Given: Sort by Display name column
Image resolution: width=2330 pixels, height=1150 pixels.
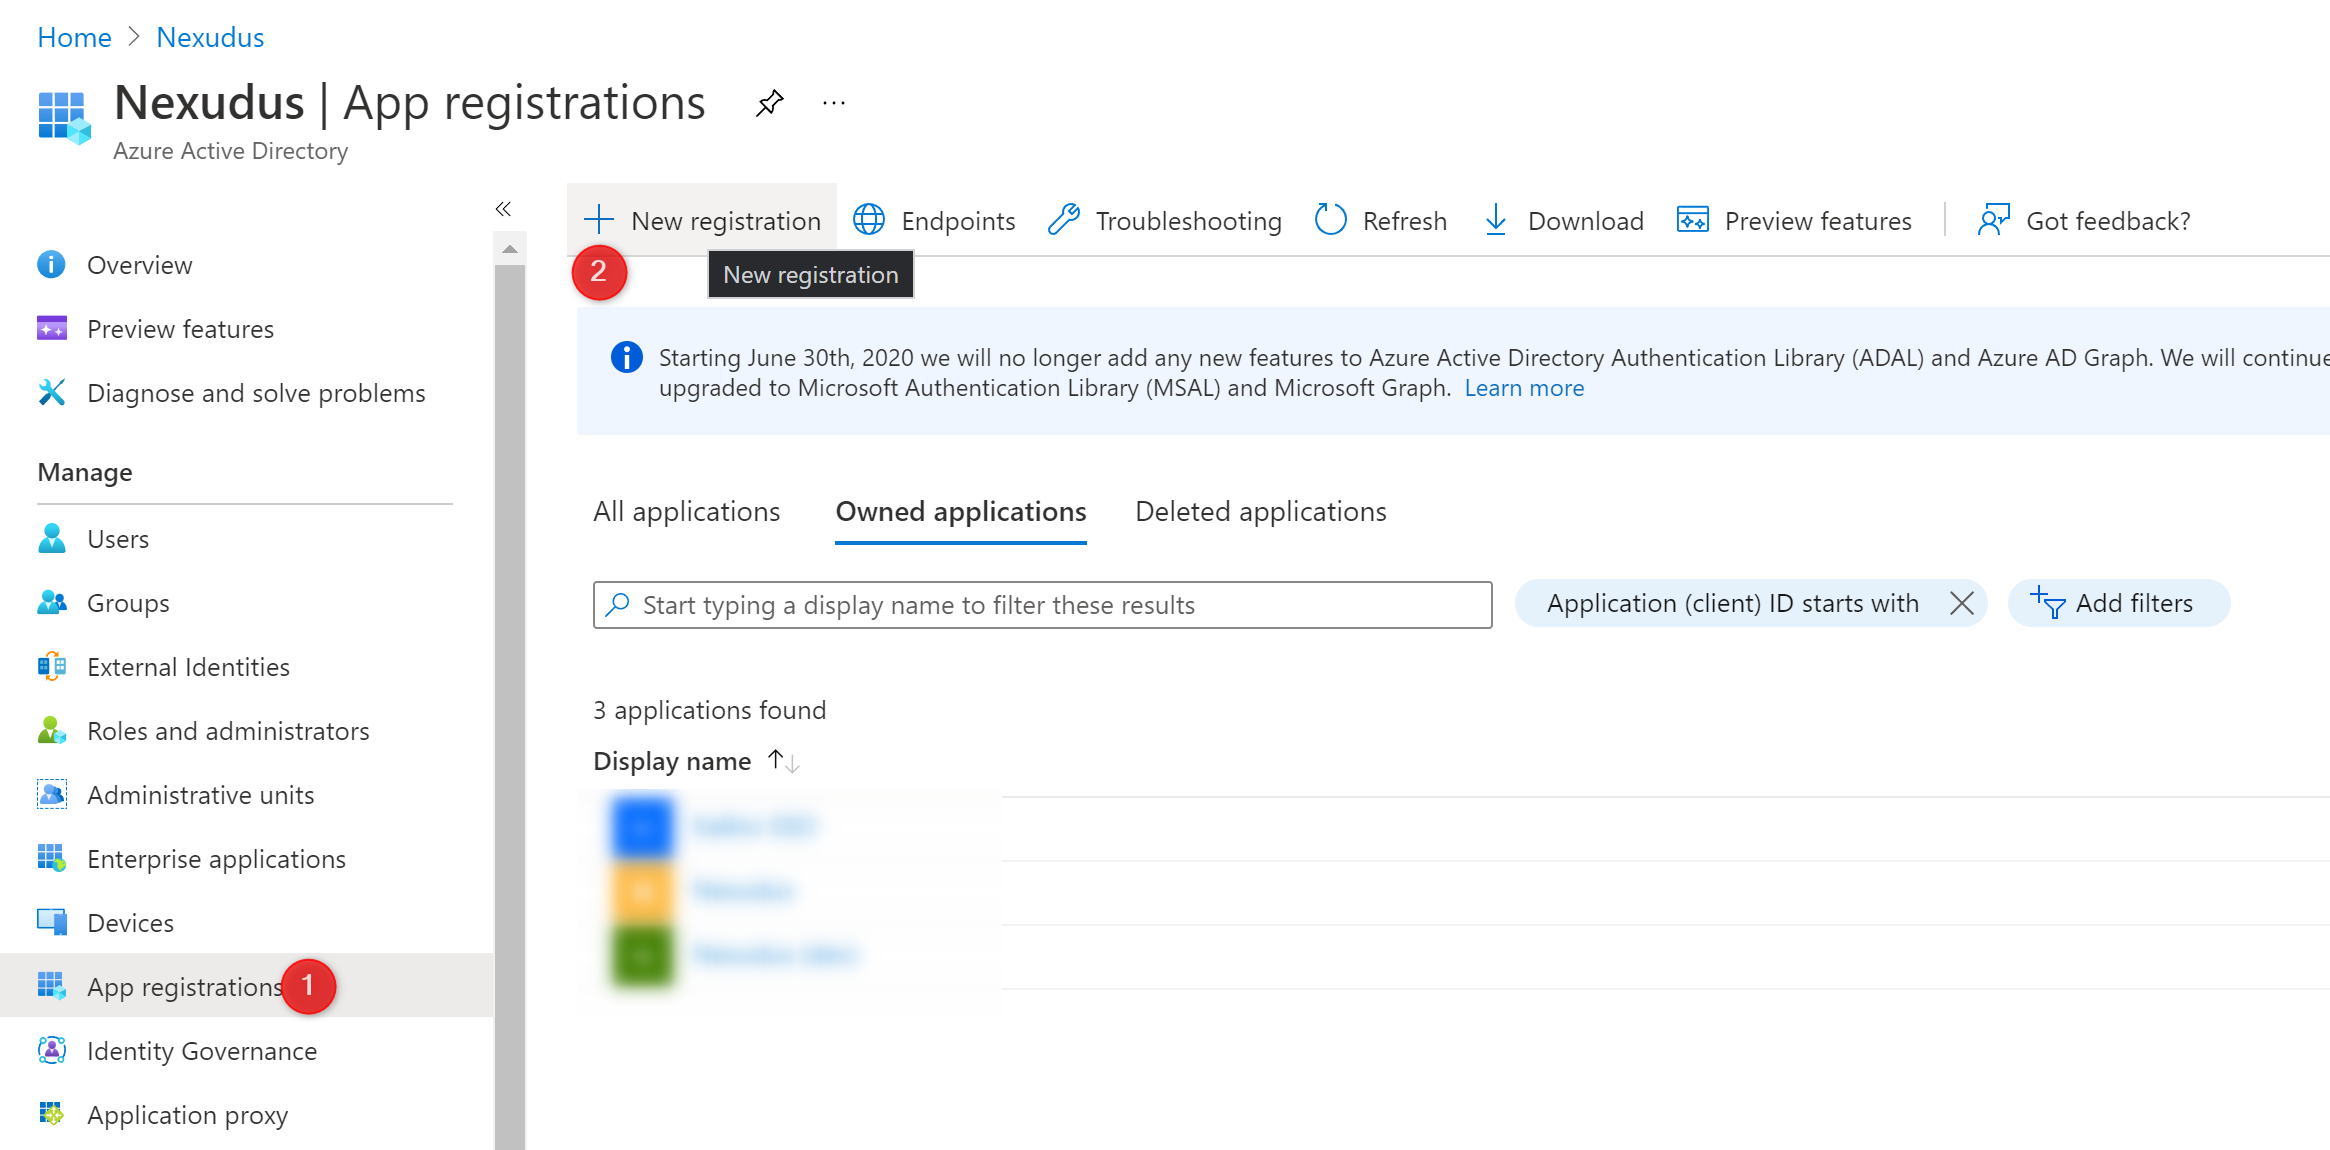Looking at the screenshot, I should click(696, 761).
